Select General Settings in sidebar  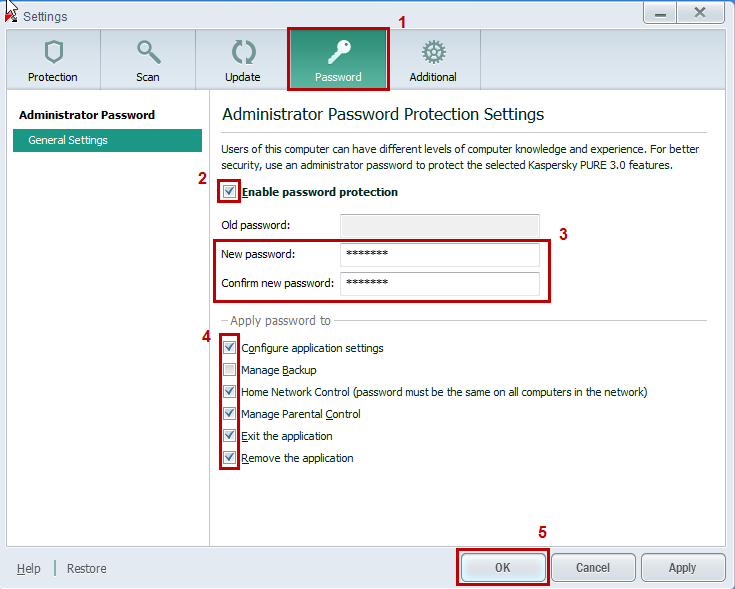tap(107, 140)
